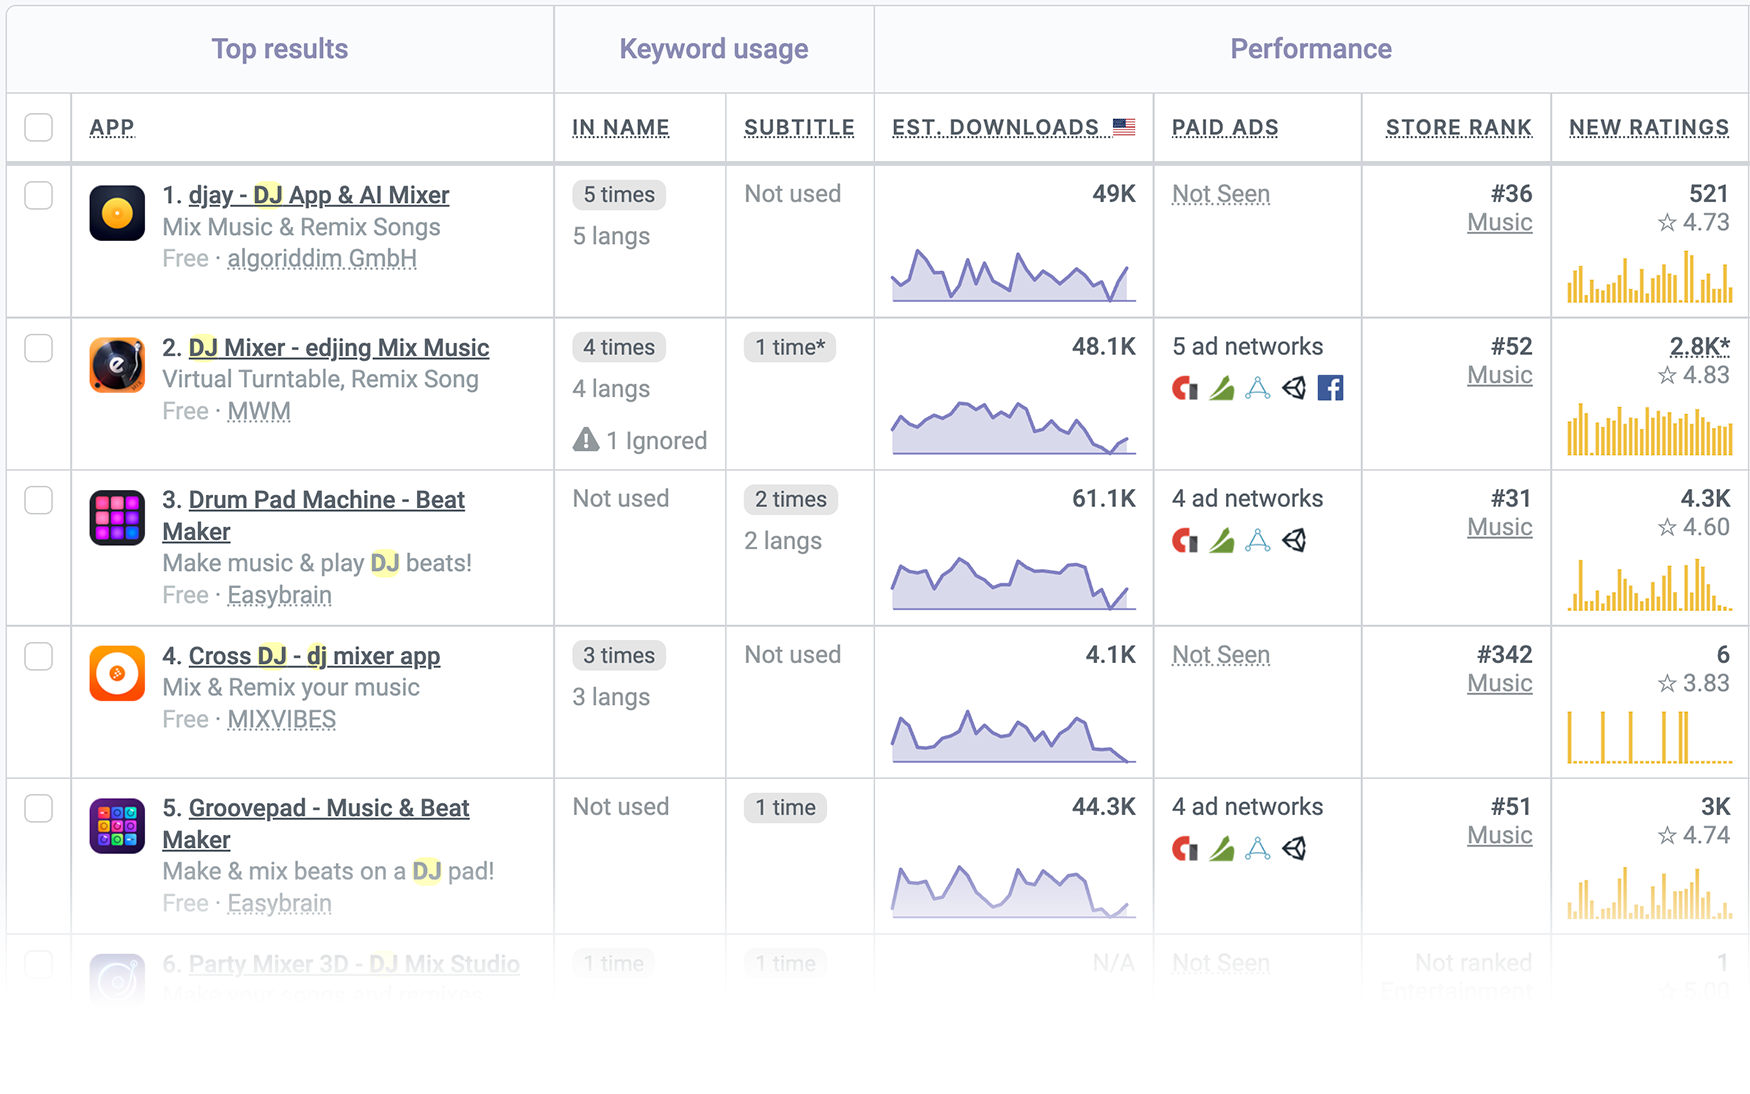Click Not Seen paid ads for Cross DJ
This screenshot has height=1094, width=1750.
pos(1221,655)
